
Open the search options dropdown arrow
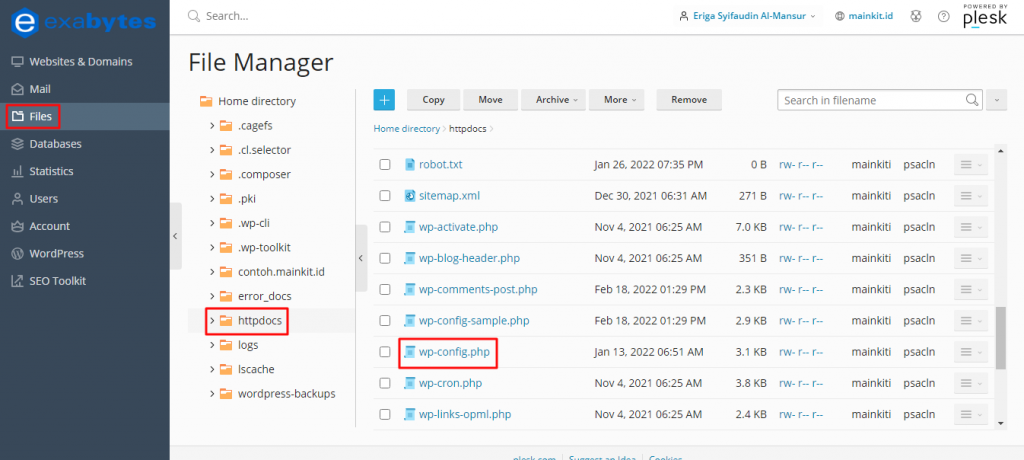coord(996,100)
